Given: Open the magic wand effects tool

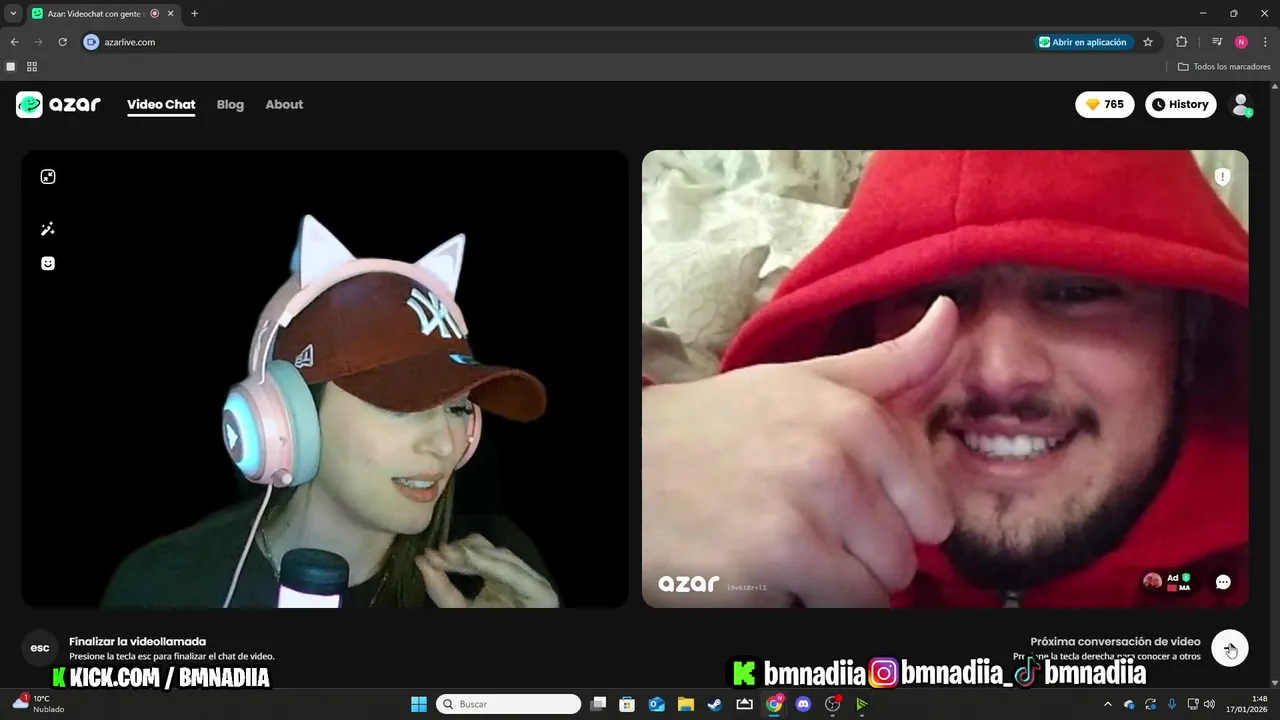Looking at the screenshot, I should pyautogui.click(x=48, y=229).
